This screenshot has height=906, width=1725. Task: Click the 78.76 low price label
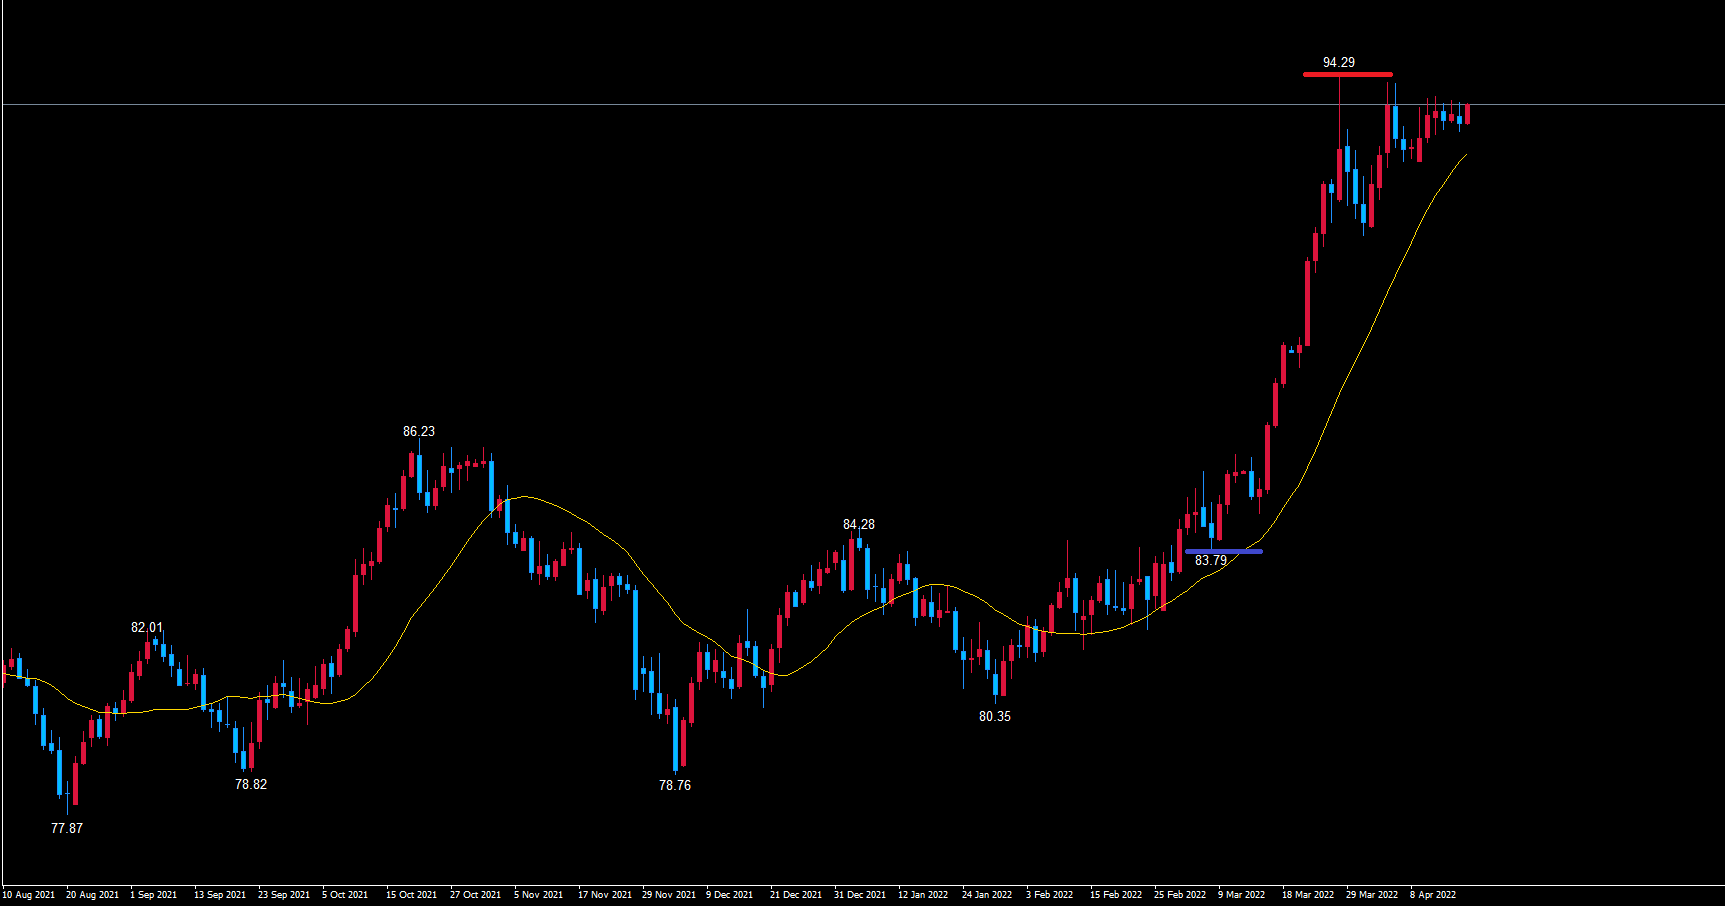674,785
